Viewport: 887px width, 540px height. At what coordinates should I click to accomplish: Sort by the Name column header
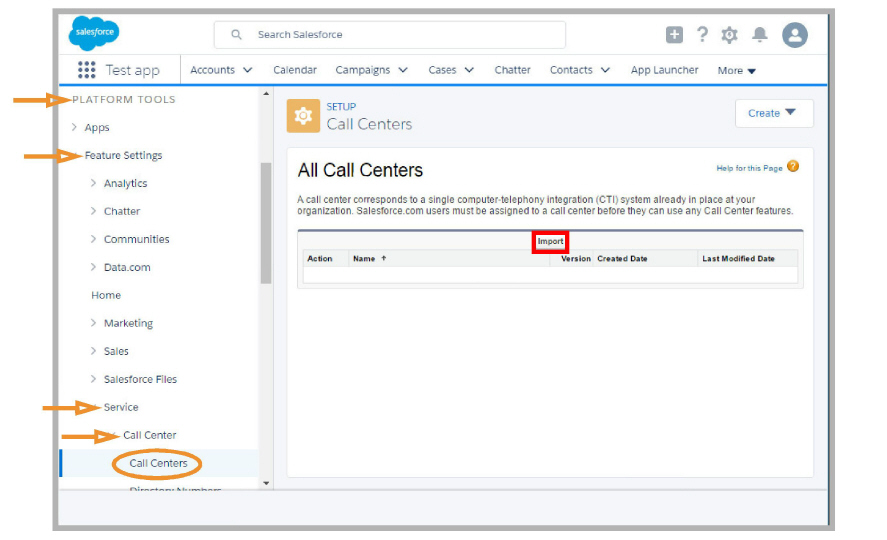[x=364, y=258]
